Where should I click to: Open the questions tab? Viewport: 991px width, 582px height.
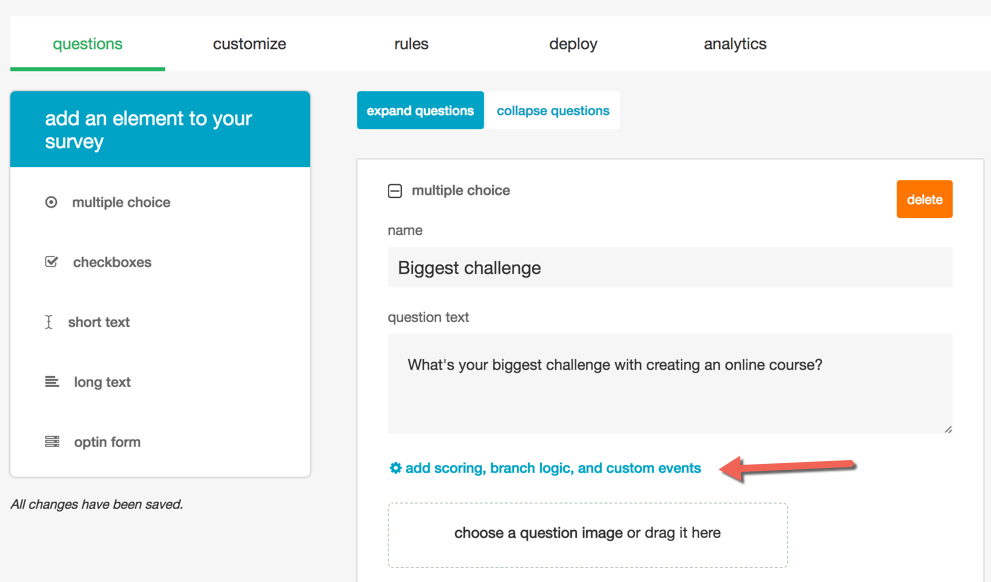tap(88, 44)
